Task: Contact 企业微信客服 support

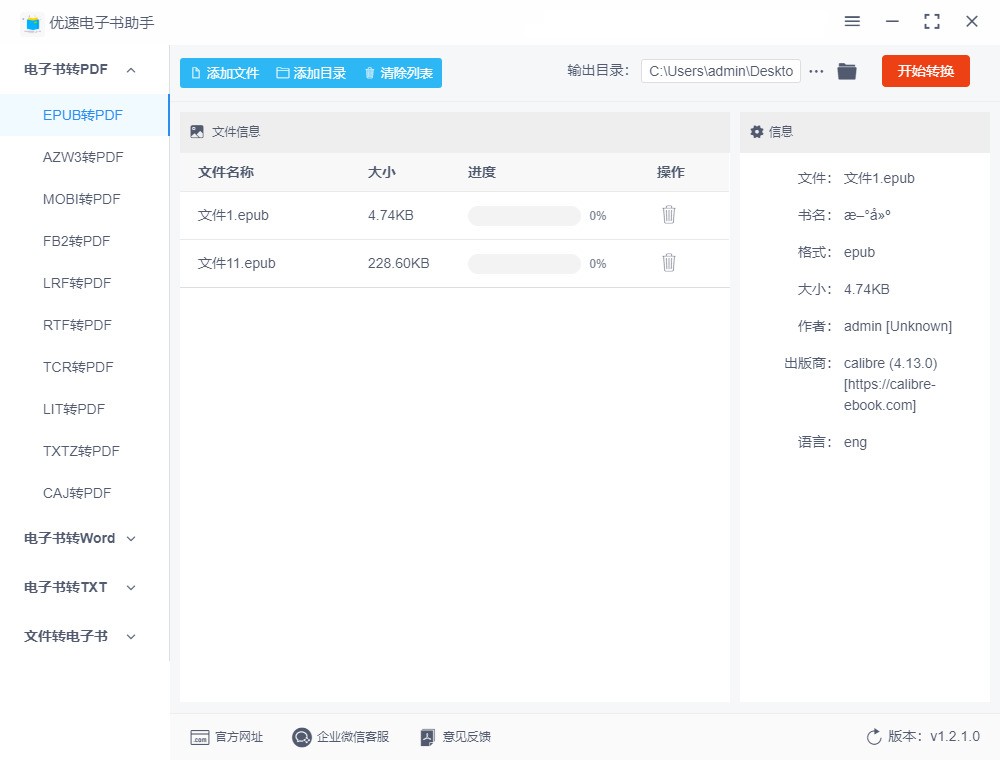Action: click(341, 737)
